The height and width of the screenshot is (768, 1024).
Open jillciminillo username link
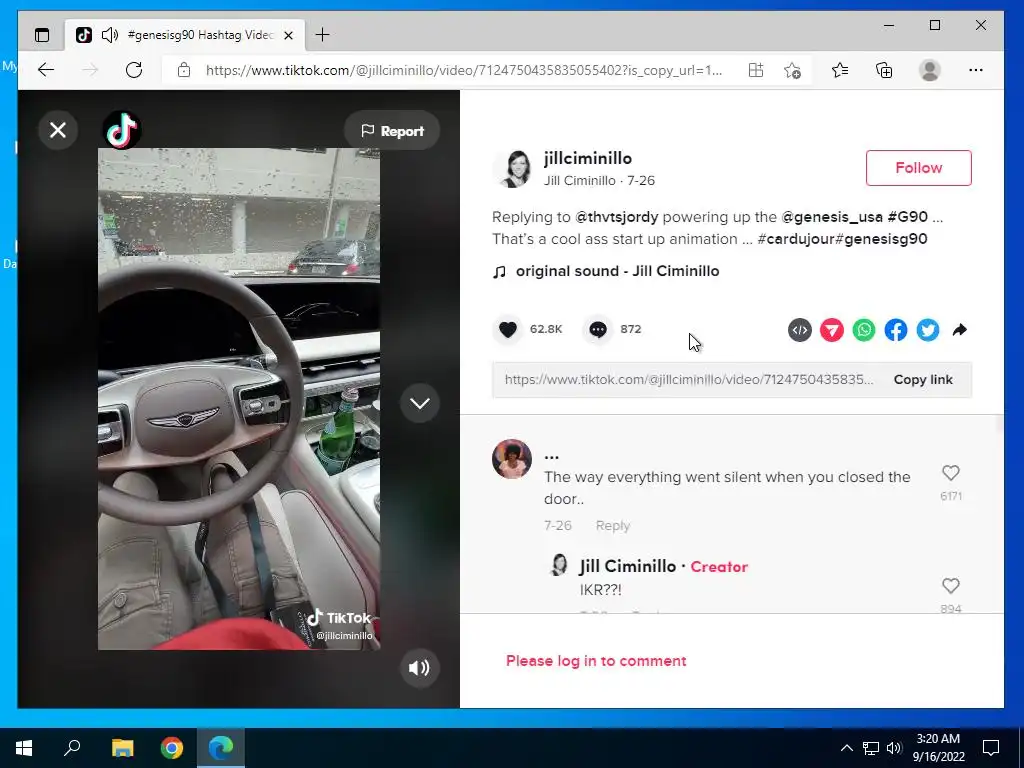pos(587,158)
